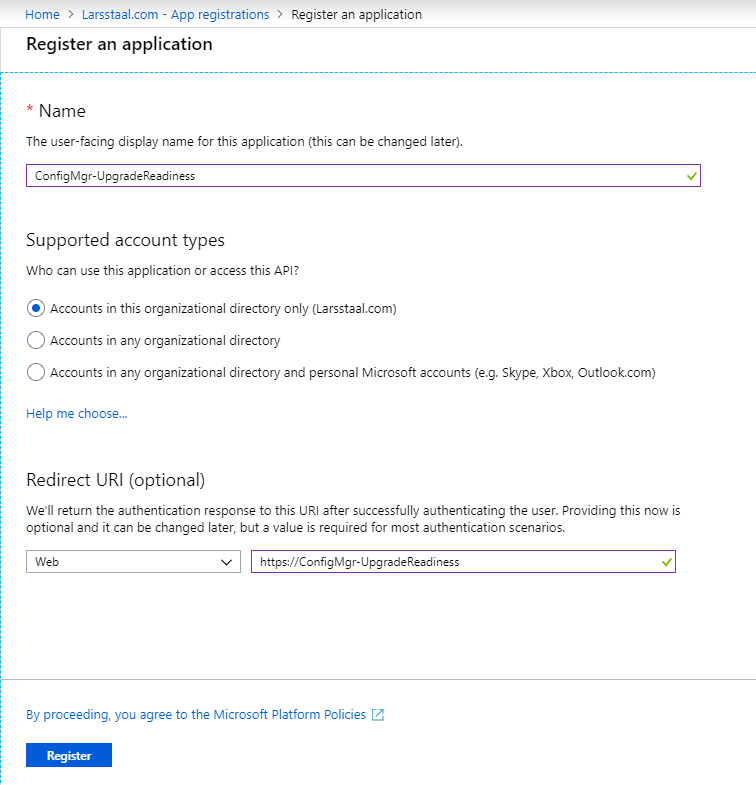Select organizational directory and personal Microsoft accounts
Screen dimensions: 756x785
pos(36,372)
